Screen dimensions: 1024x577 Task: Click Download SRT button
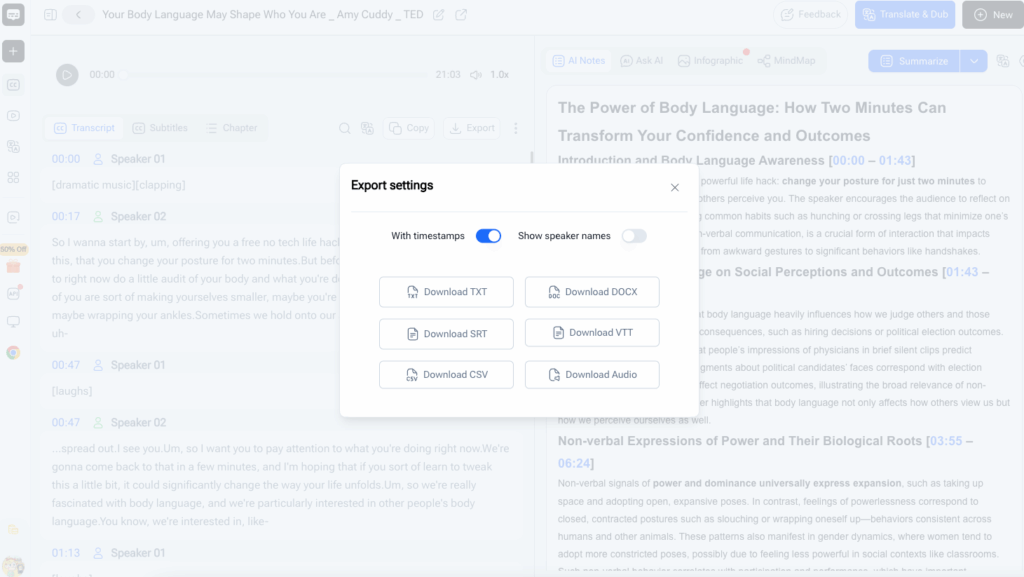pos(446,334)
